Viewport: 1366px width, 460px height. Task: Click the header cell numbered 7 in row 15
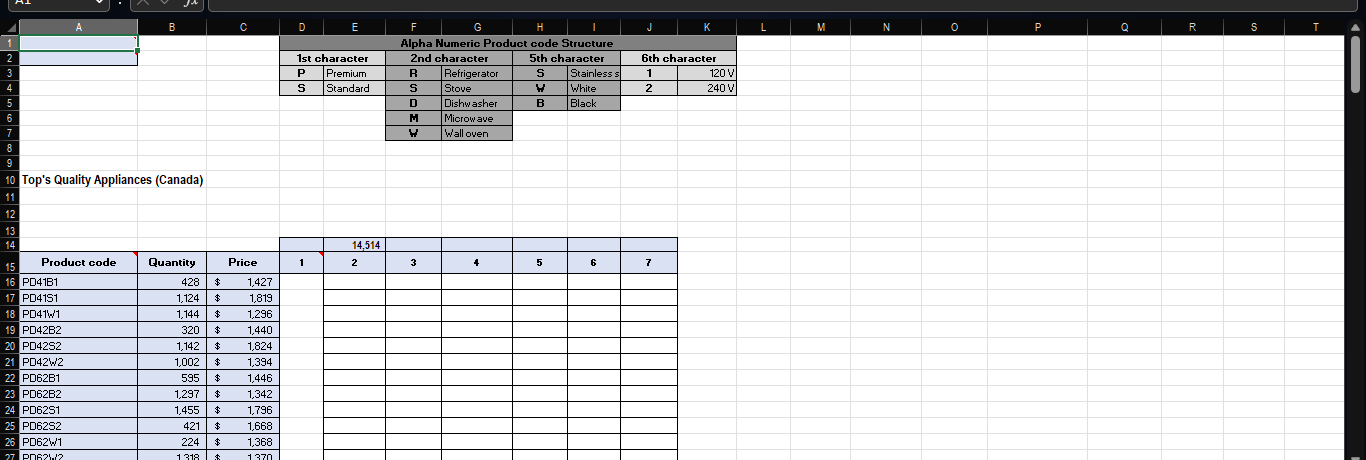tap(649, 262)
